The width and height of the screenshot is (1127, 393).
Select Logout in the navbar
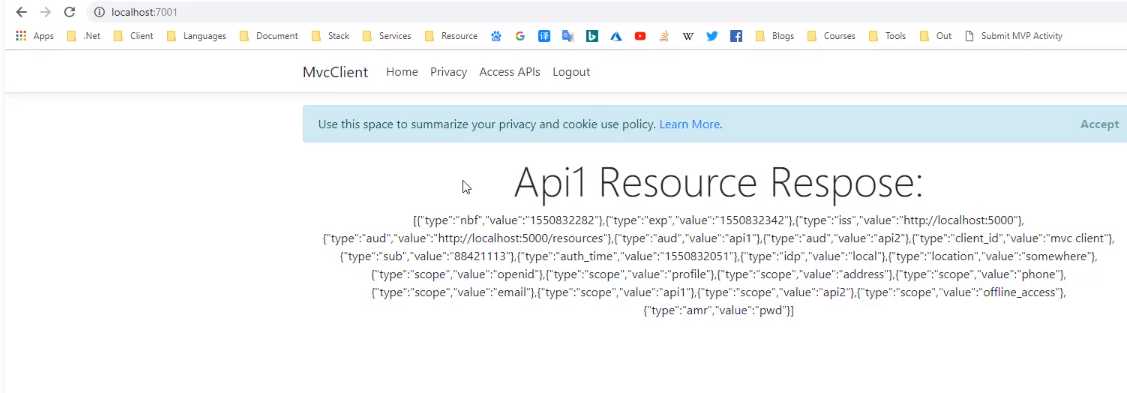[x=571, y=72]
